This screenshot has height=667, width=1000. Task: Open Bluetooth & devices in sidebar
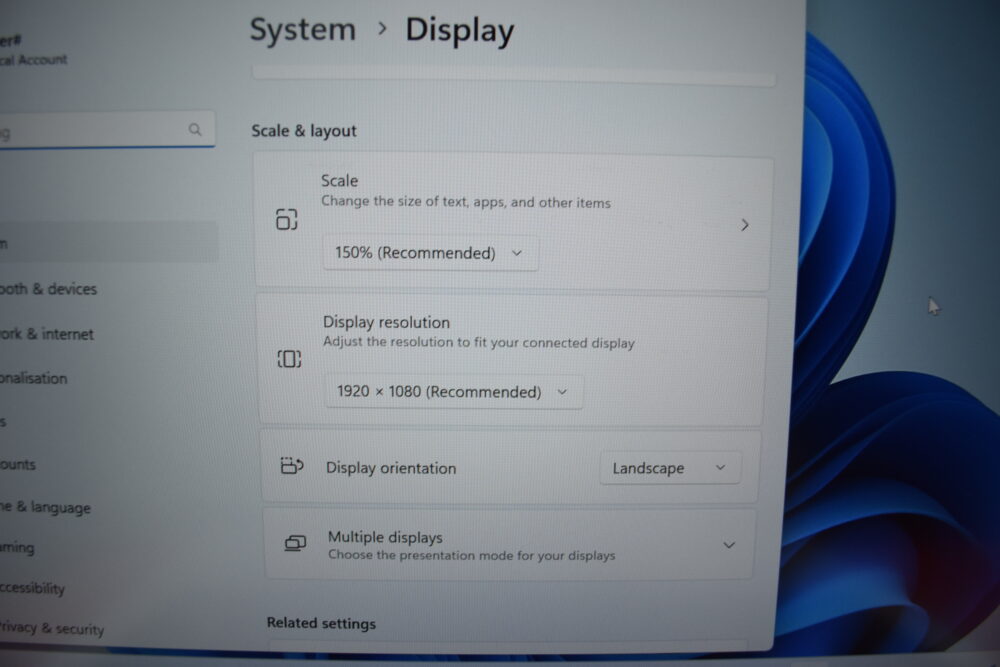click(48, 289)
